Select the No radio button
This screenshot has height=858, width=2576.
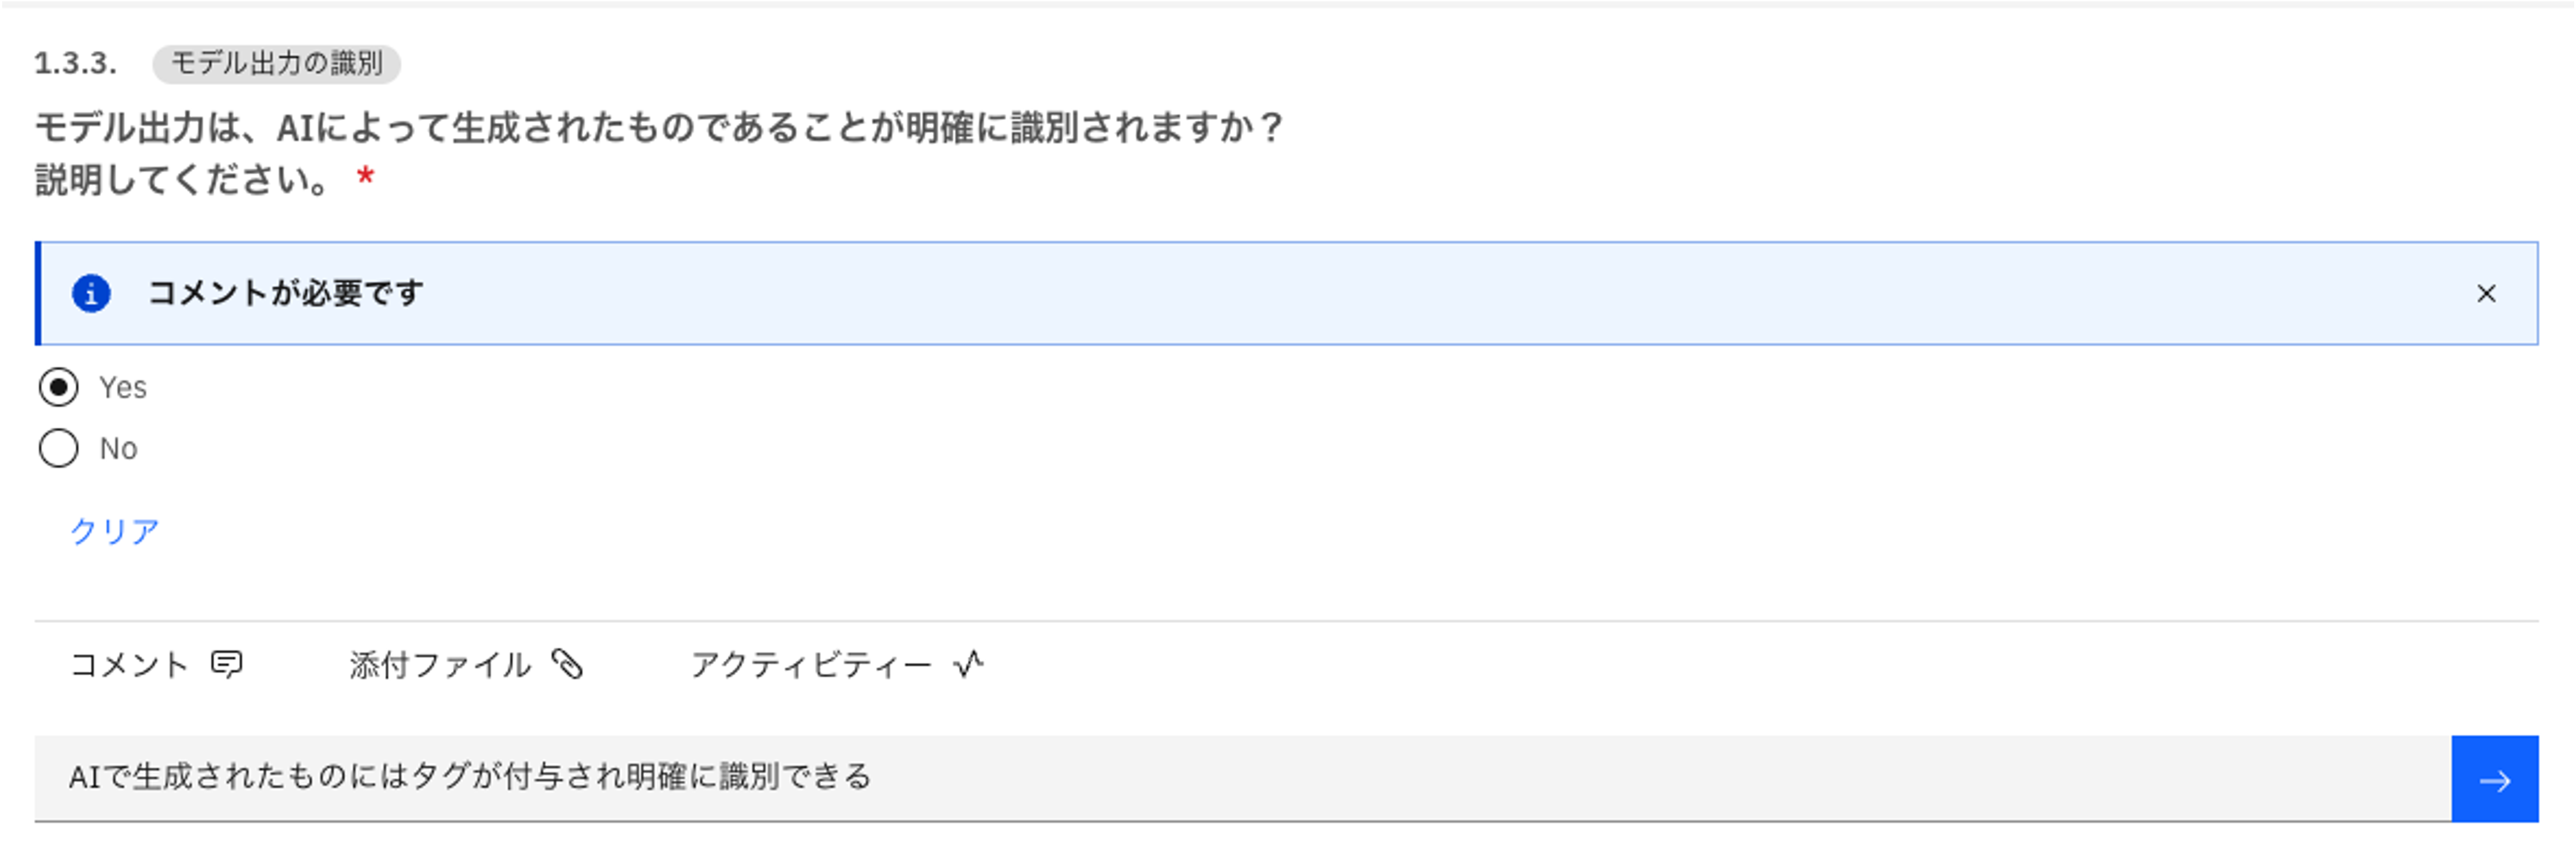(59, 449)
